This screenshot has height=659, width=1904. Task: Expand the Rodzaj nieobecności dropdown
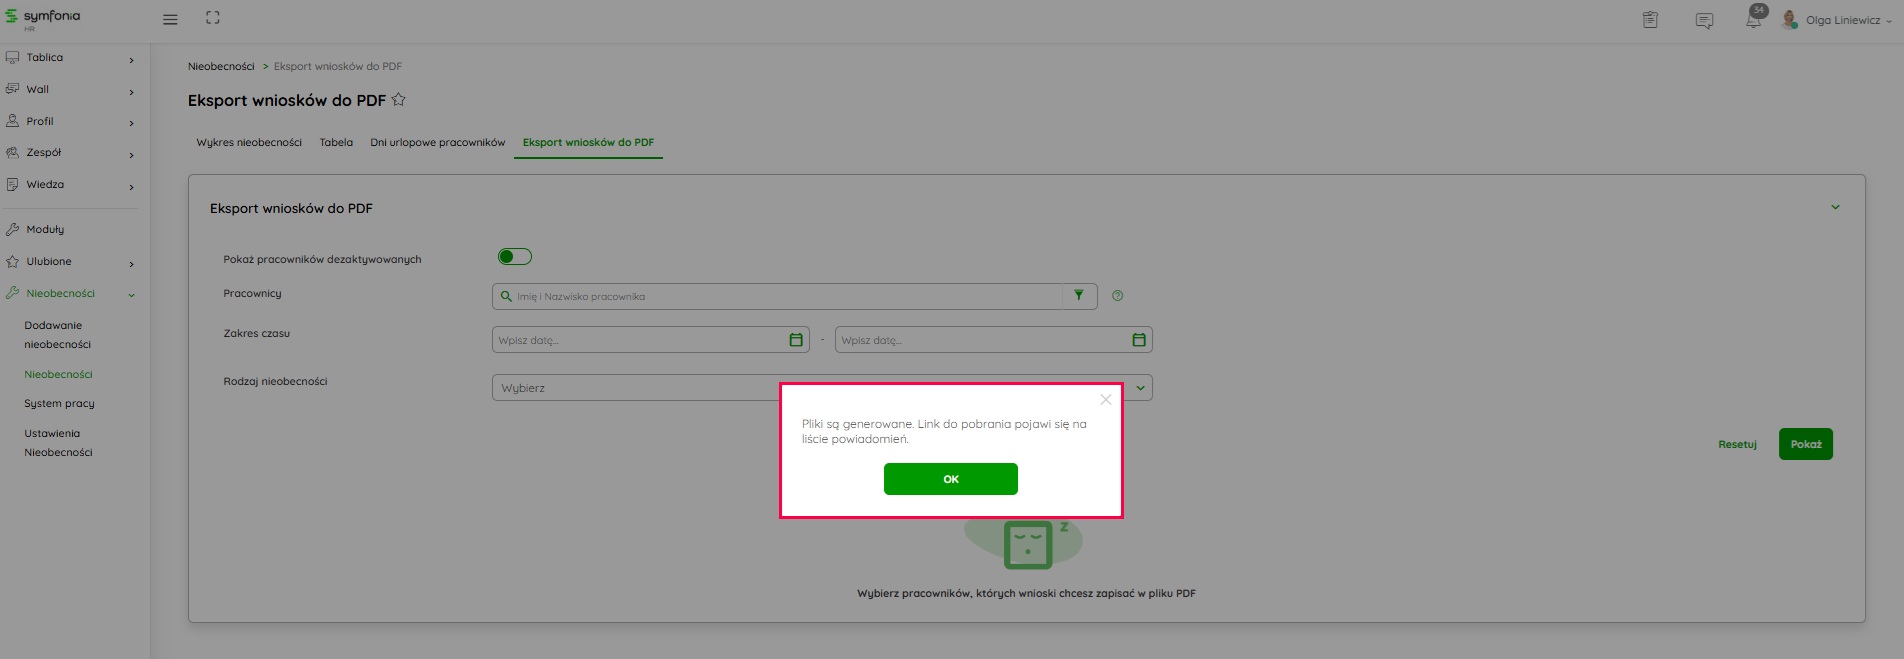1139,388
